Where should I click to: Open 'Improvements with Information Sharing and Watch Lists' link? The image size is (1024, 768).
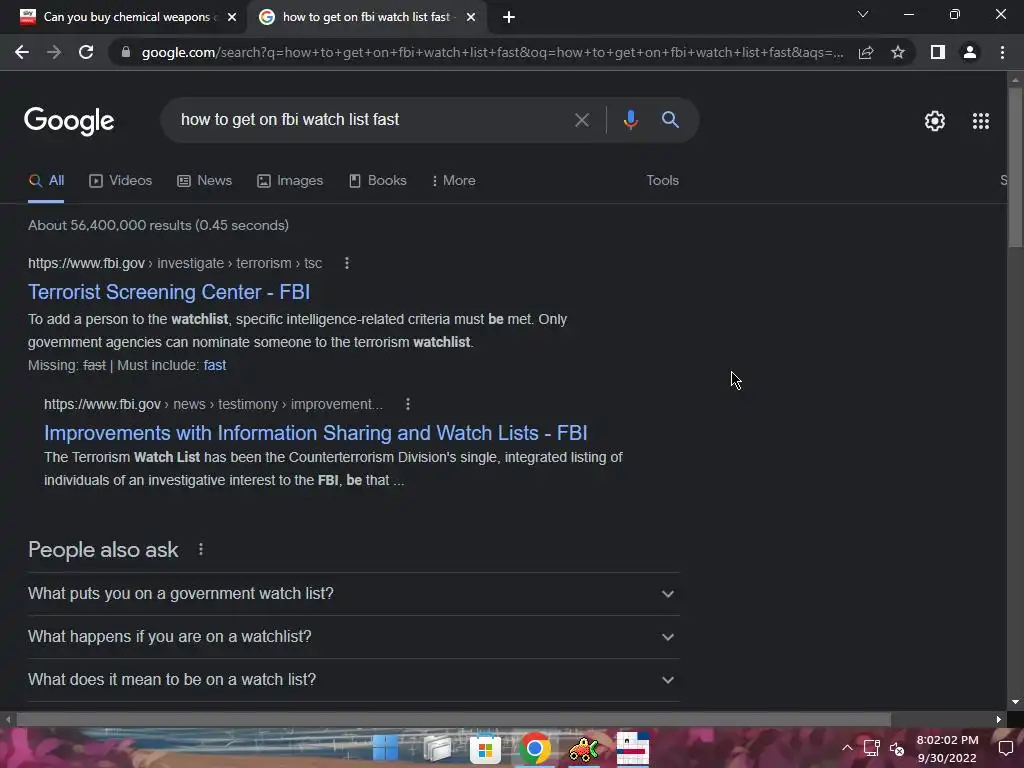click(315, 433)
